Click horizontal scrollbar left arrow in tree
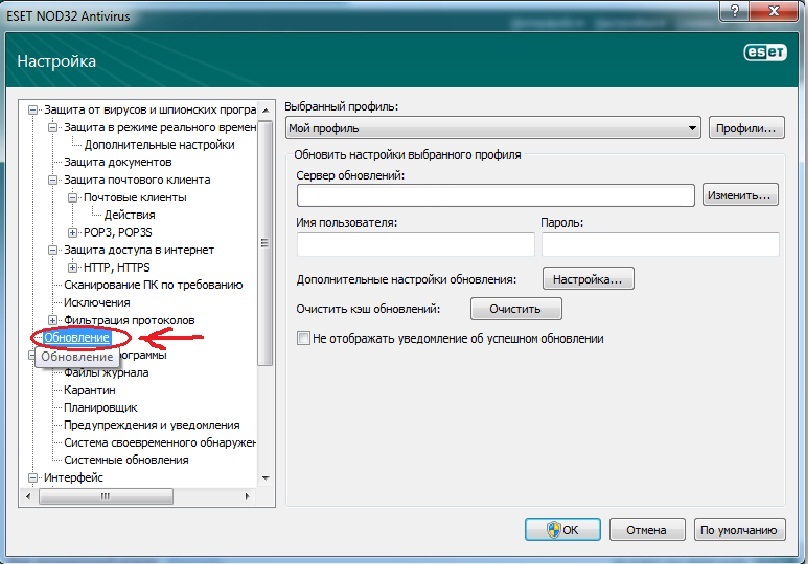808x564 pixels. [28, 496]
